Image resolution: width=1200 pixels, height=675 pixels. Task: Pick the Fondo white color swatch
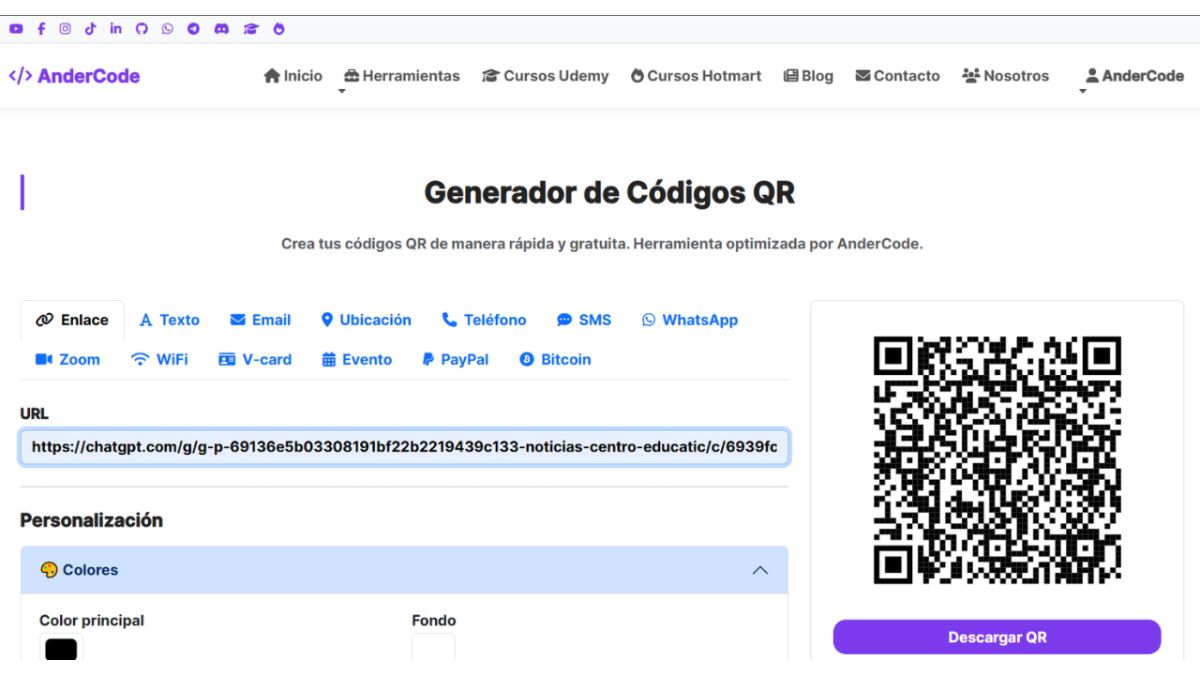433,648
